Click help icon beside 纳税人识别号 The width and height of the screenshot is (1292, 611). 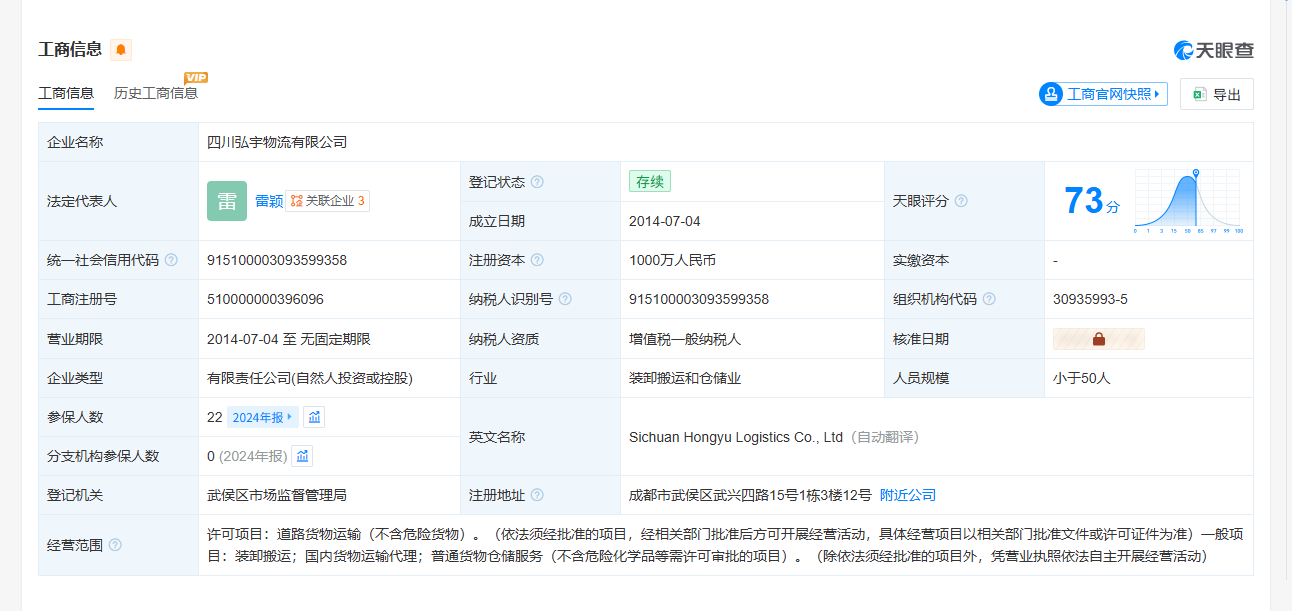click(565, 299)
